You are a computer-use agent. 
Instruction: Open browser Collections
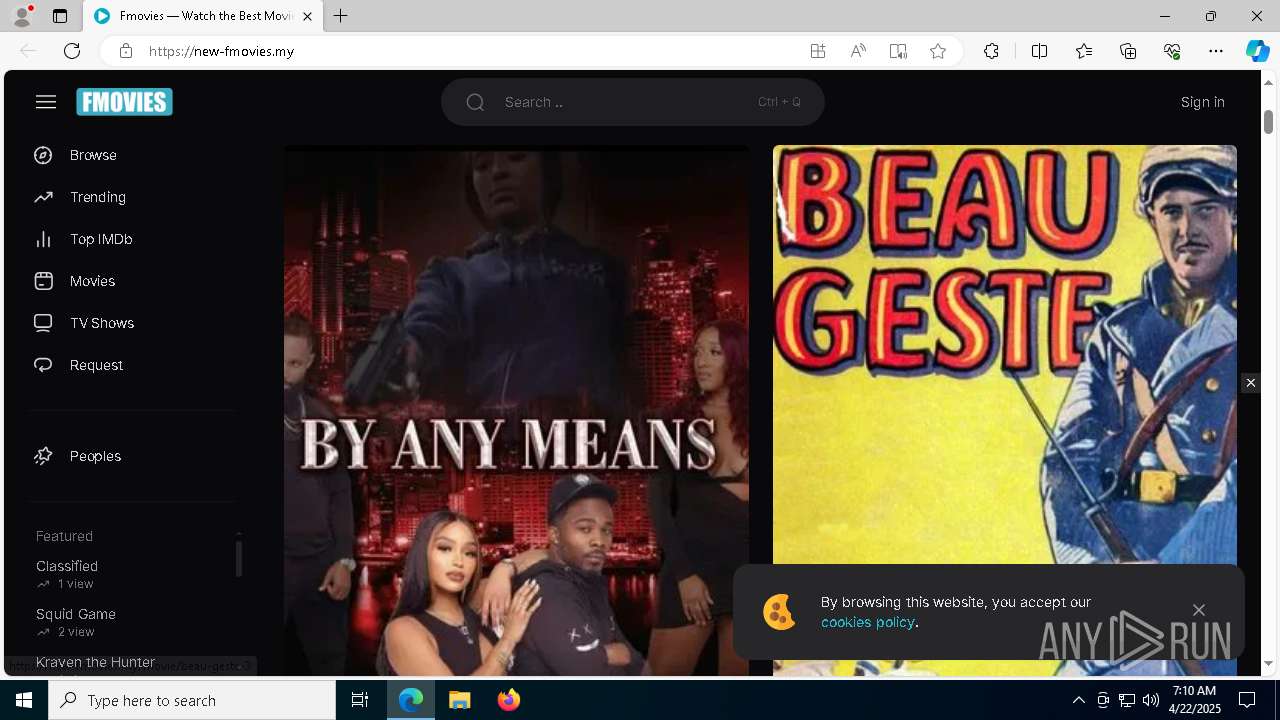1128,51
